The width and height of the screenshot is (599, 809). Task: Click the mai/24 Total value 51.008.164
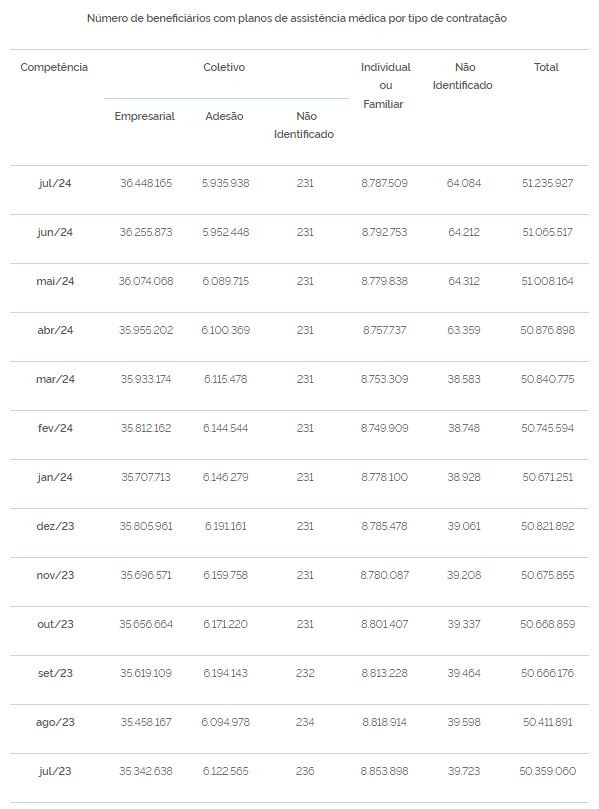pos(547,281)
